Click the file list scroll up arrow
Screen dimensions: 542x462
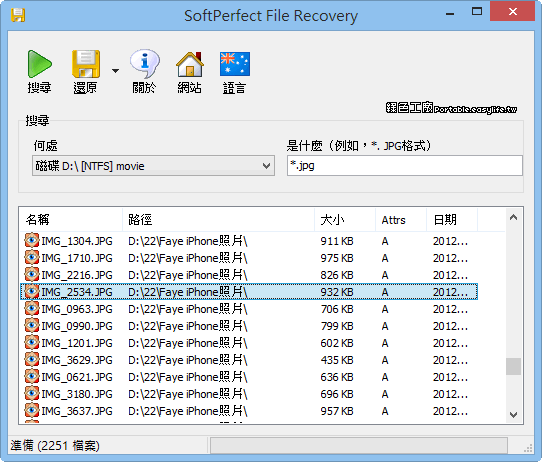514,217
